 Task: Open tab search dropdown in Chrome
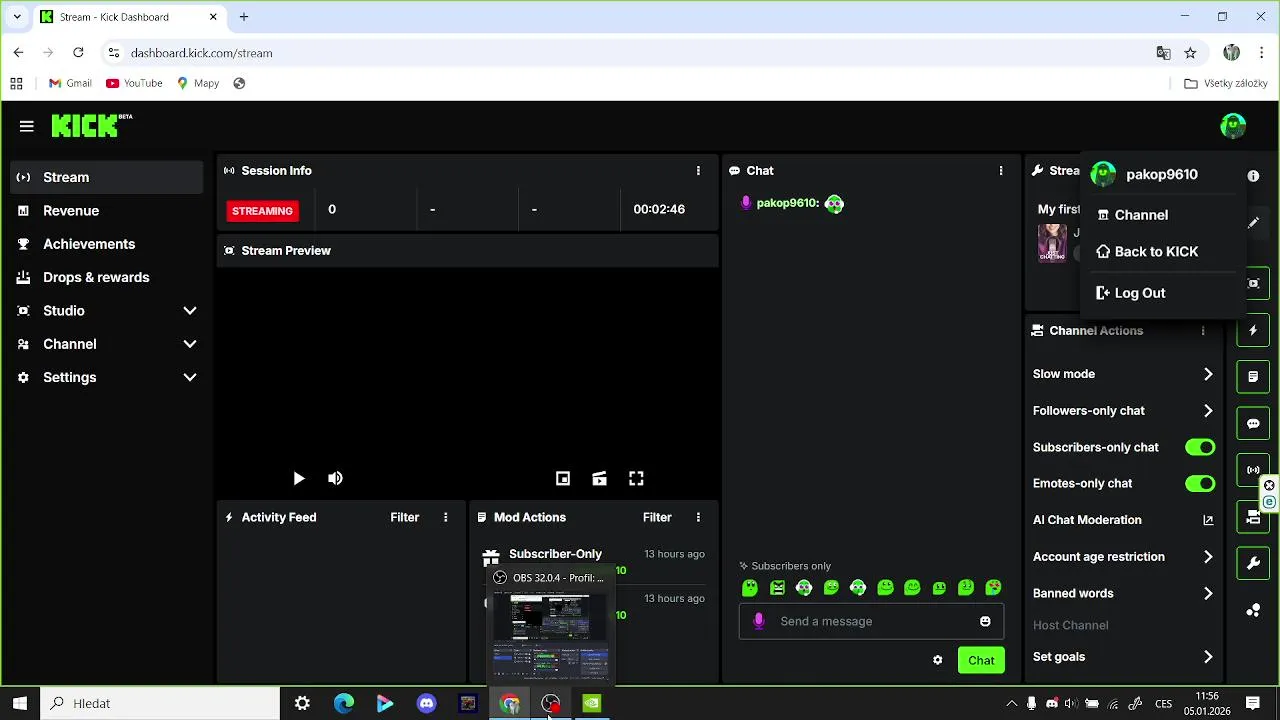[17, 17]
